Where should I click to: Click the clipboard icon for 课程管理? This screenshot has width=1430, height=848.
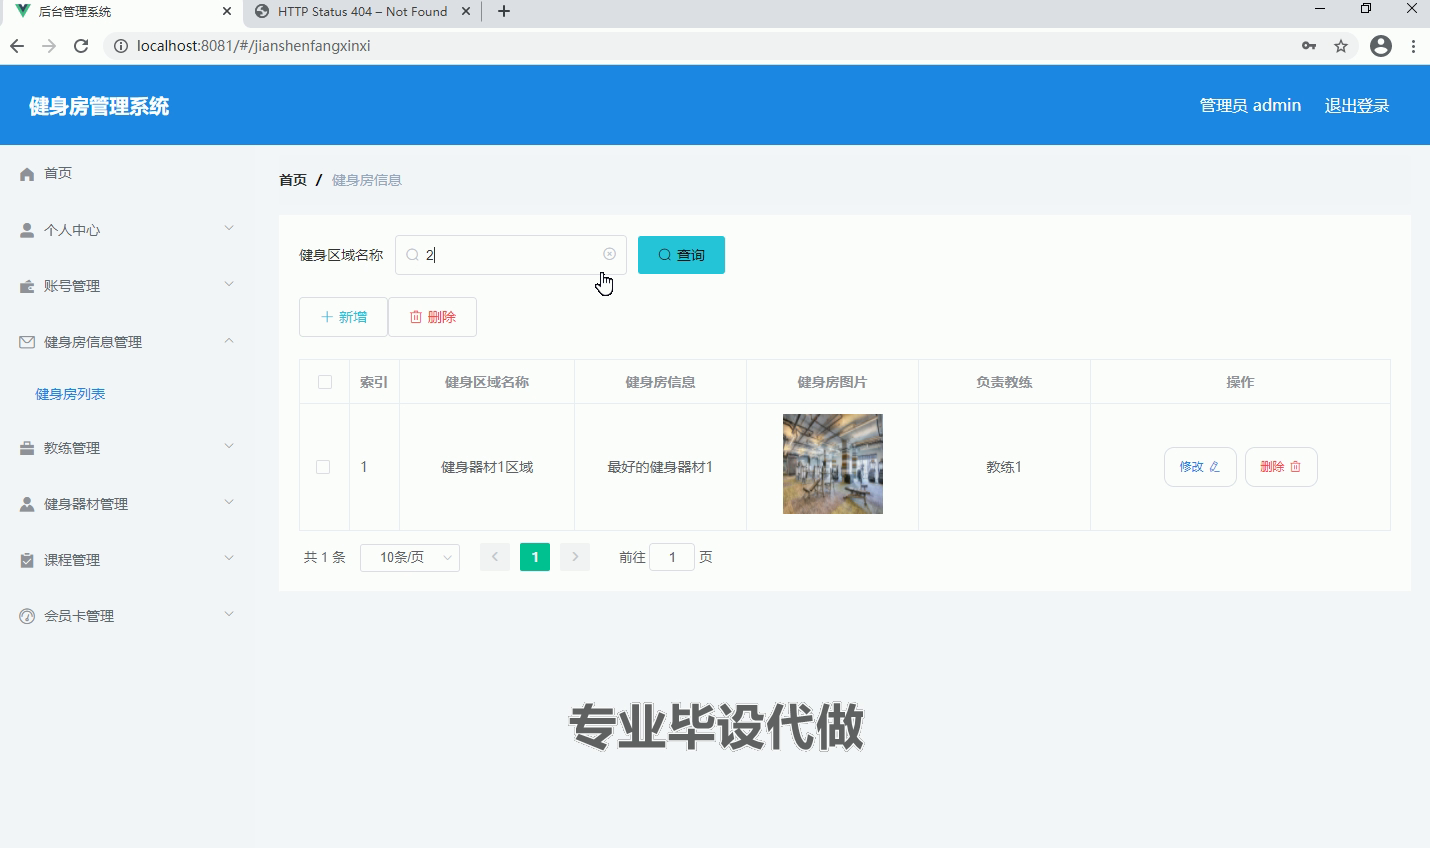click(x=27, y=560)
